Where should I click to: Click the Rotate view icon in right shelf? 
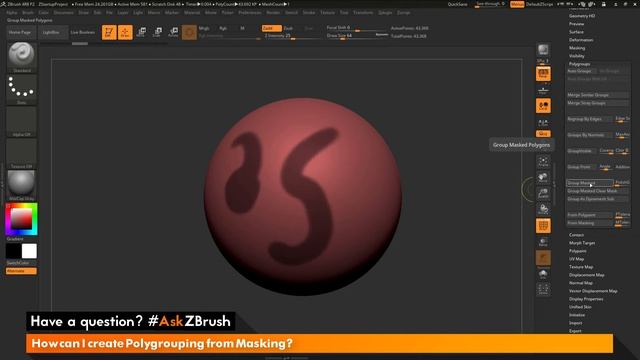coord(543,209)
